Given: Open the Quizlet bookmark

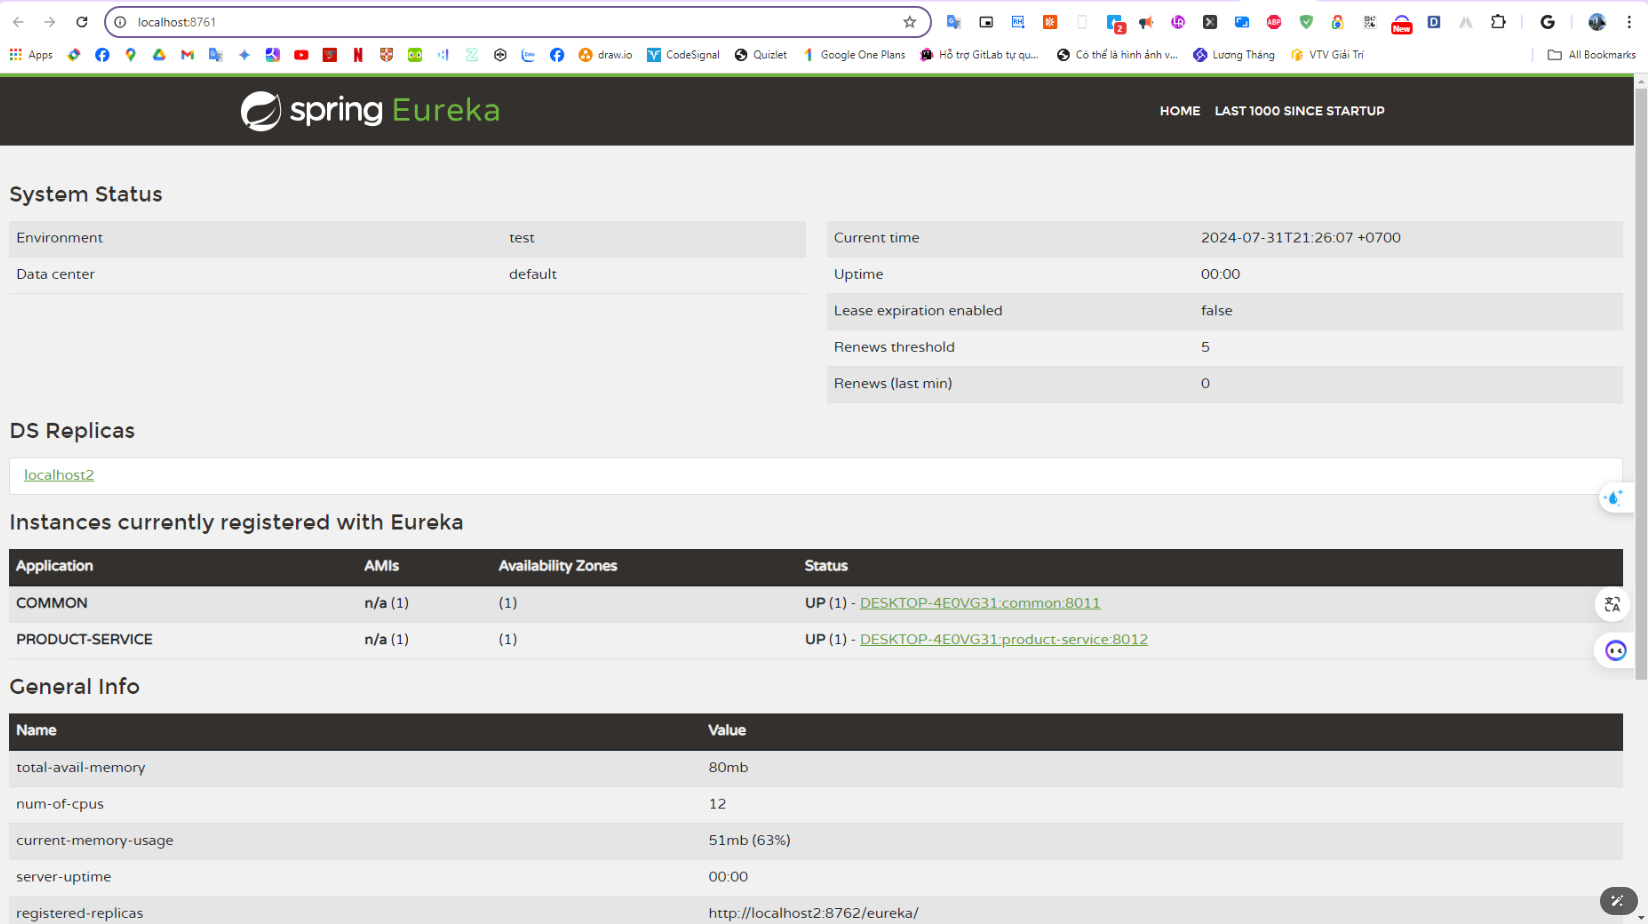Looking at the screenshot, I should tap(760, 55).
